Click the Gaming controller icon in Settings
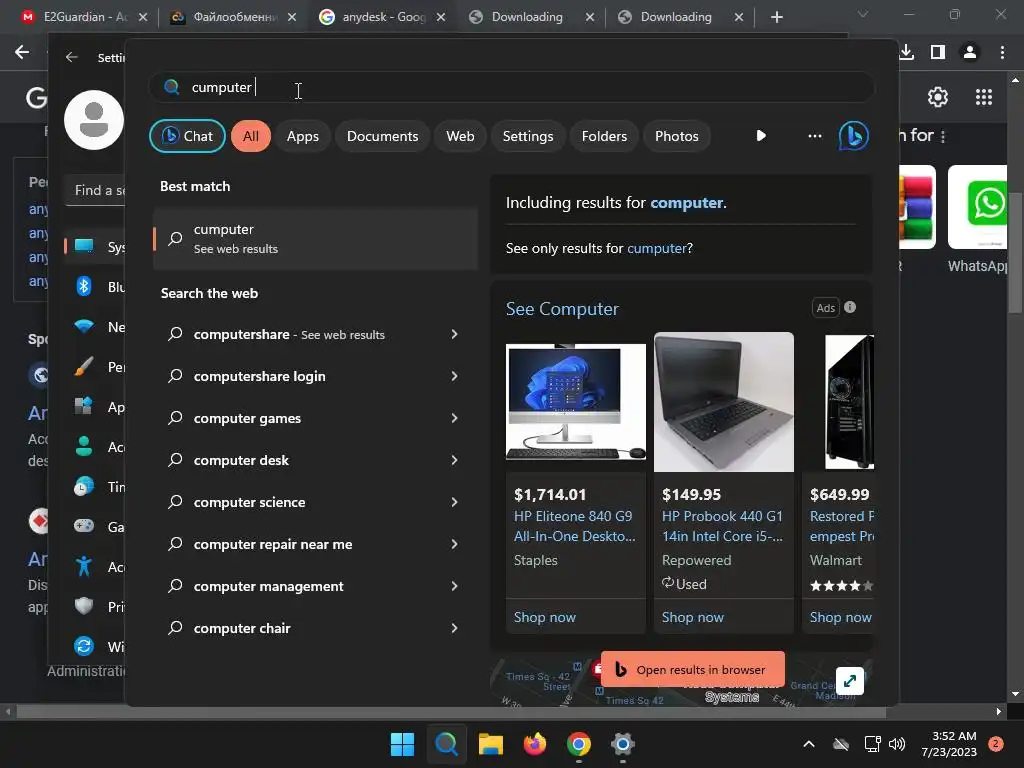This screenshot has height=768, width=1024. pos(84,526)
